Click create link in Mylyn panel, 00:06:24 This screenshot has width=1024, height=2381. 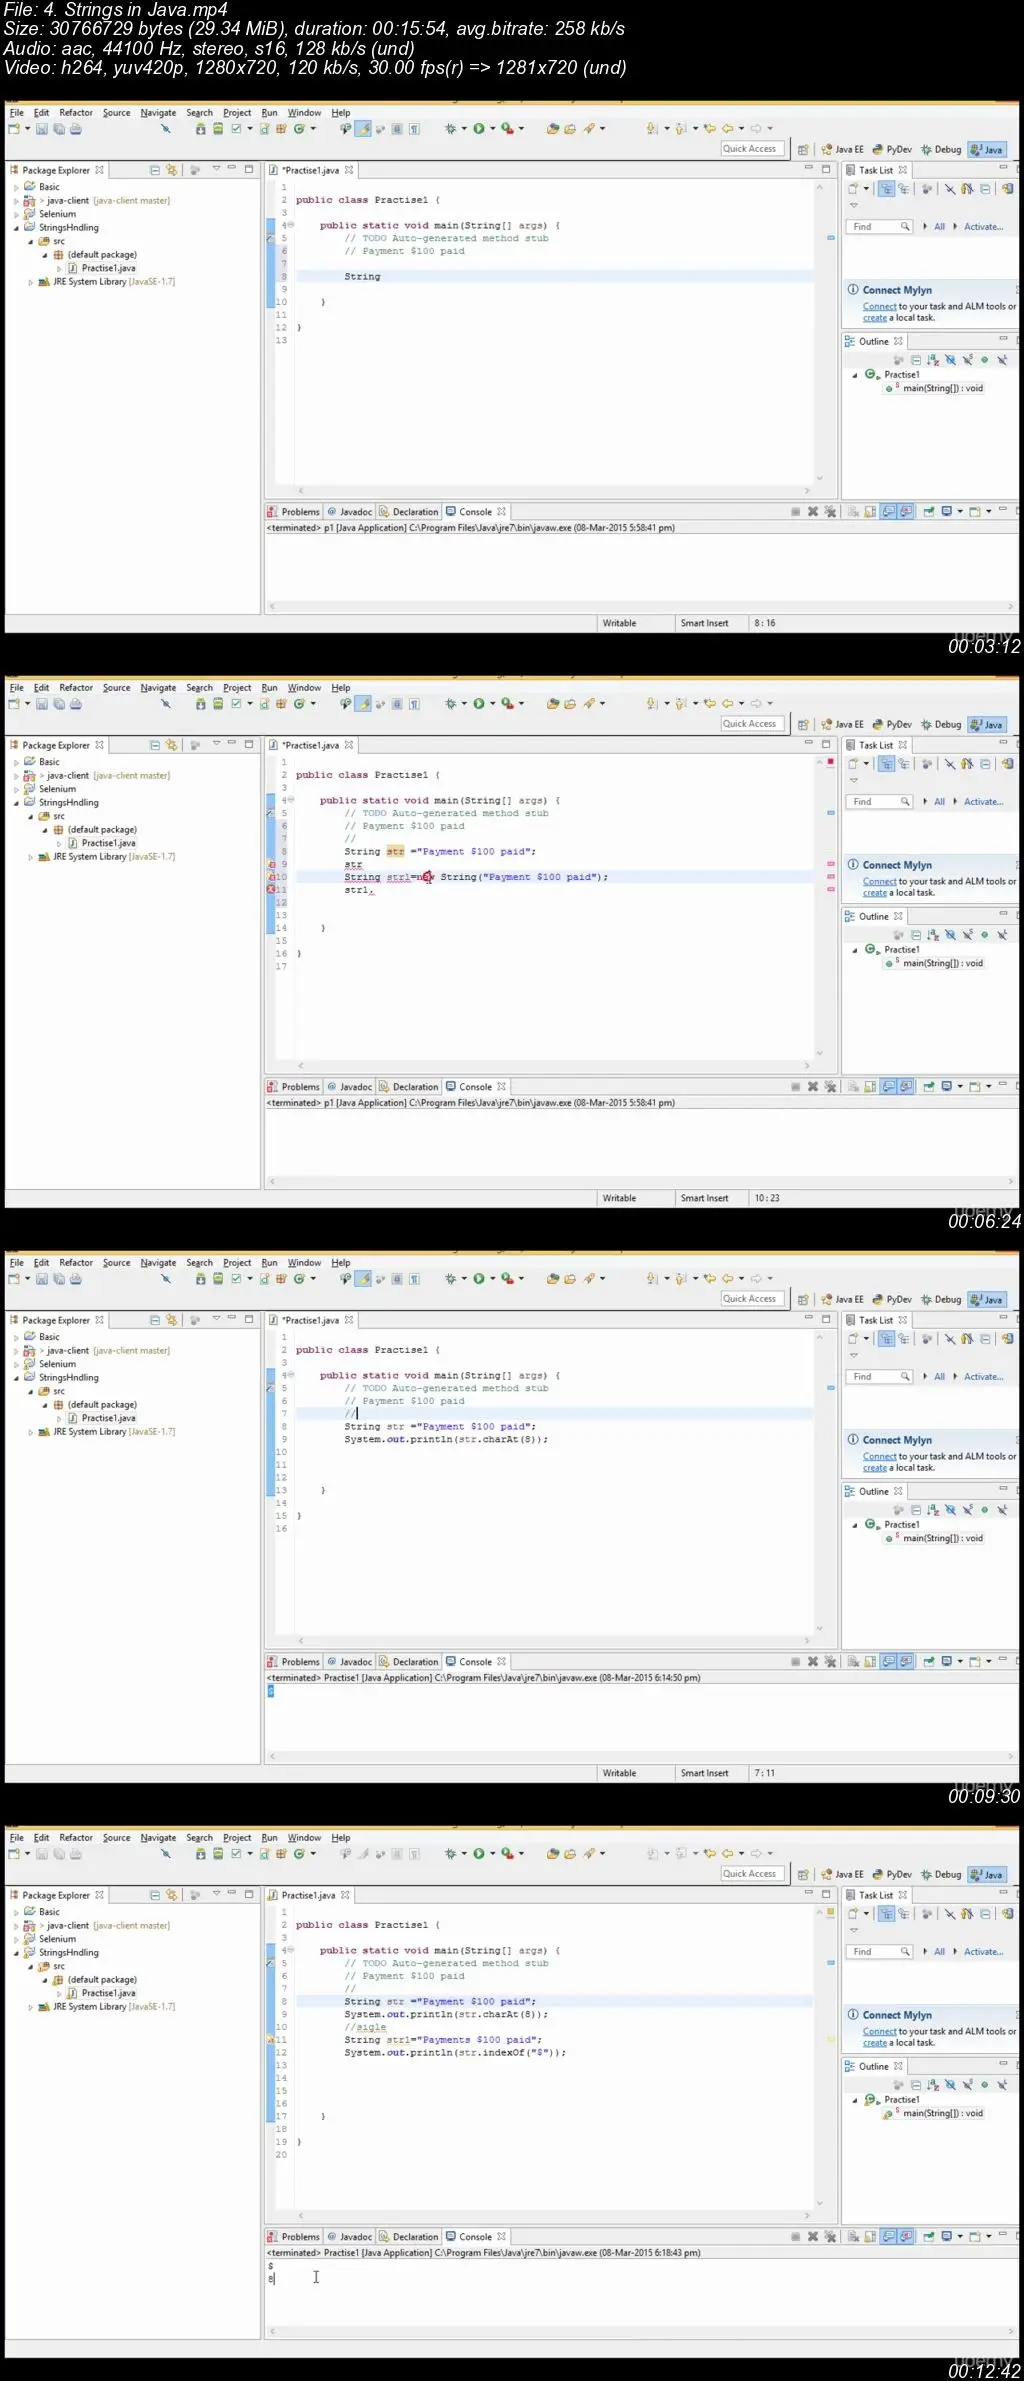click(875, 893)
